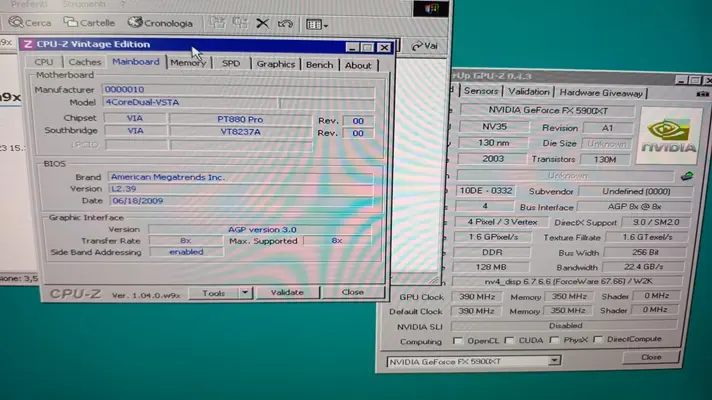The width and height of the screenshot is (712, 400).
Task: Click the DirectX Support 9.0 / SM2.0 value
Action: coord(656,222)
